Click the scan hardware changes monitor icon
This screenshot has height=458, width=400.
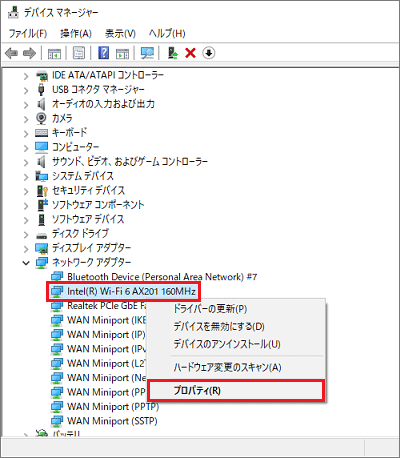147,53
